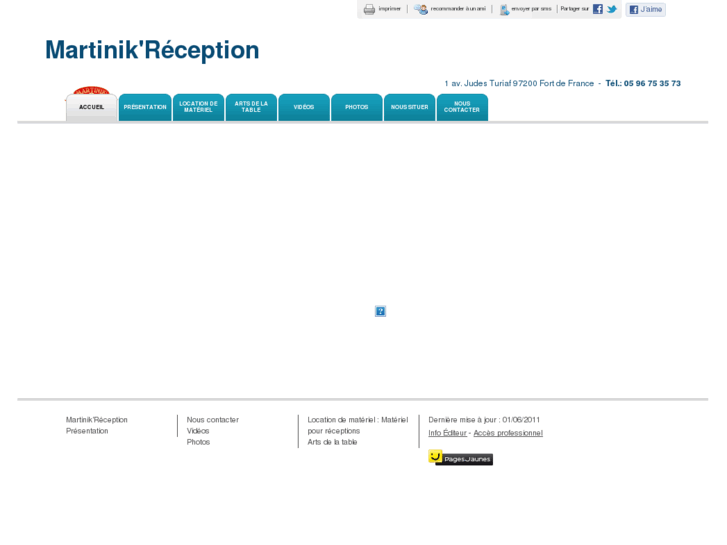
Task: Click 'envoyer par sms' link
Action: [x=531, y=9]
